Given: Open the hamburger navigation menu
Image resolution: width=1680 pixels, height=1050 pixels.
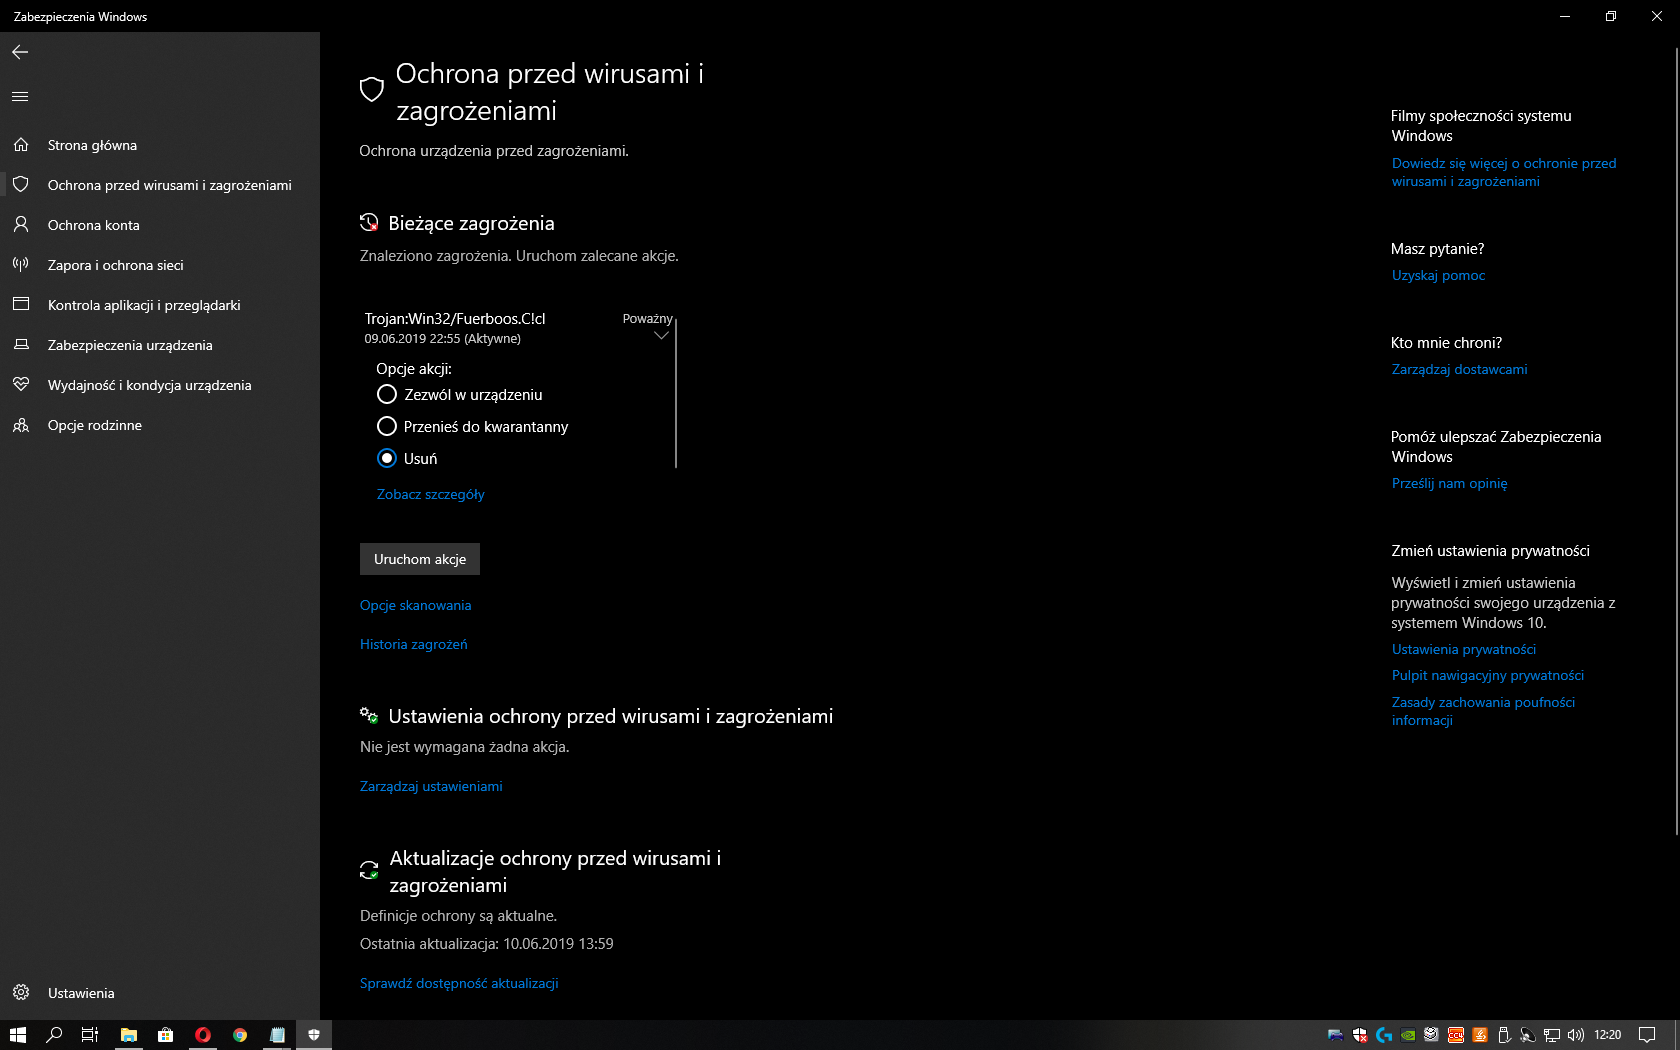Looking at the screenshot, I should (x=20, y=96).
